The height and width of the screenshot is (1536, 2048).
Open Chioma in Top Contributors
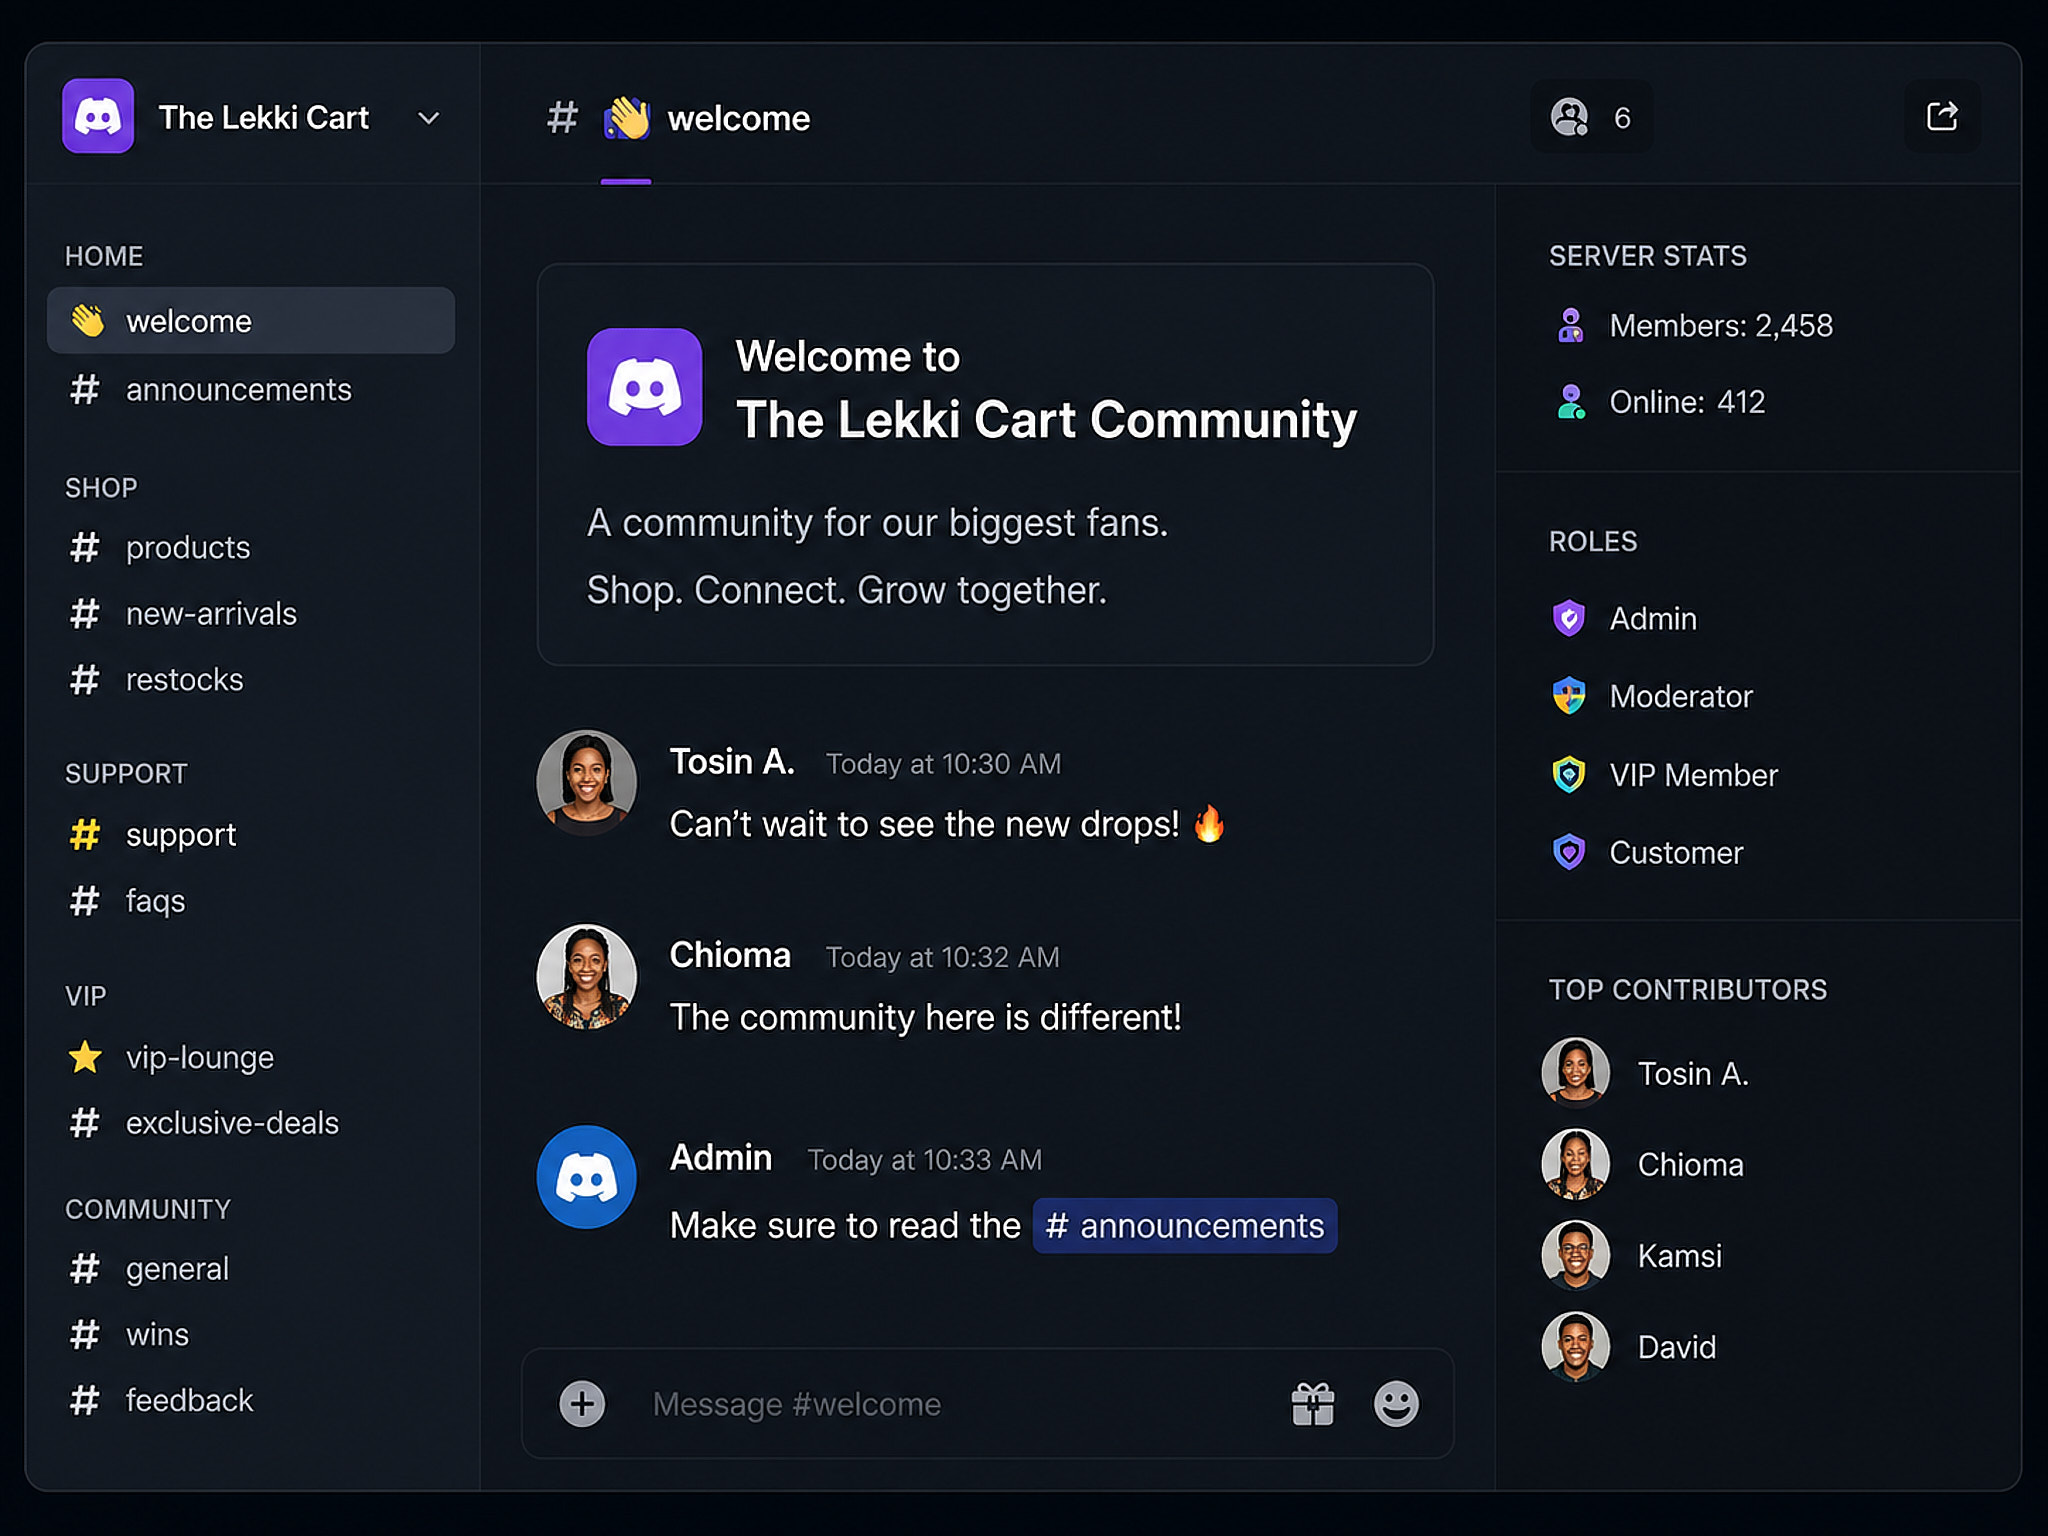pyautogui.click(x=1691, y=1164)
